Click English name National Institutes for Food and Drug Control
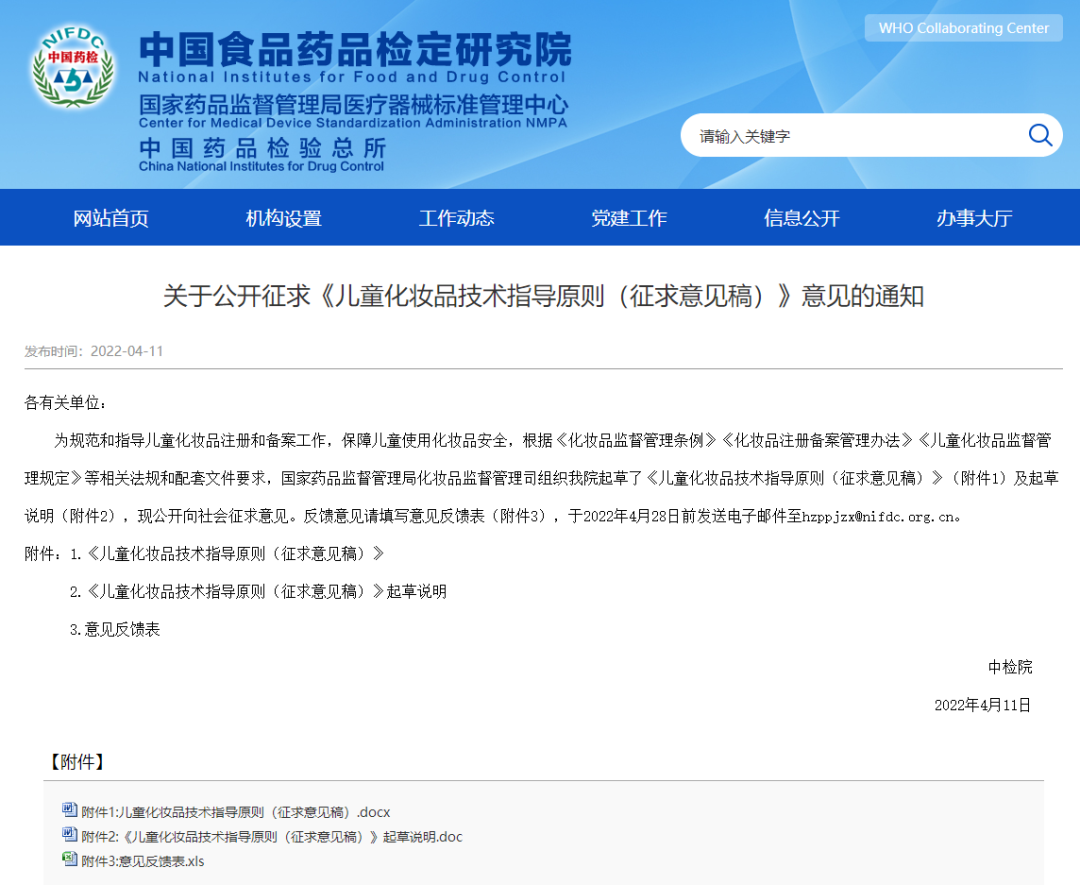This screenshot has width=1080, height=885. tap(351, 76)
